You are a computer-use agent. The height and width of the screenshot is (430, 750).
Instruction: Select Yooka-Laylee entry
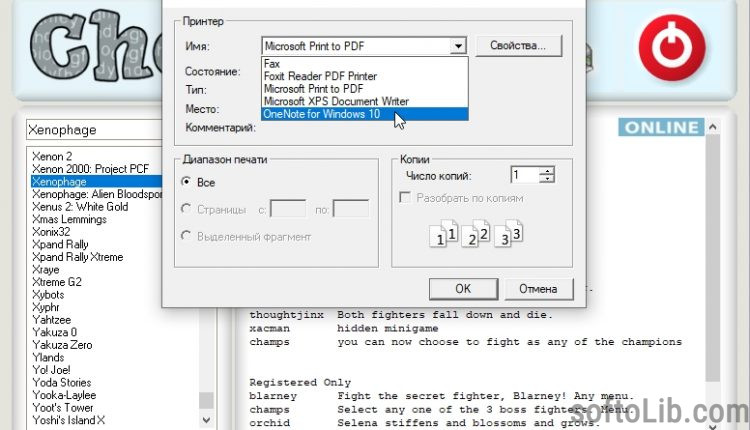64,395
